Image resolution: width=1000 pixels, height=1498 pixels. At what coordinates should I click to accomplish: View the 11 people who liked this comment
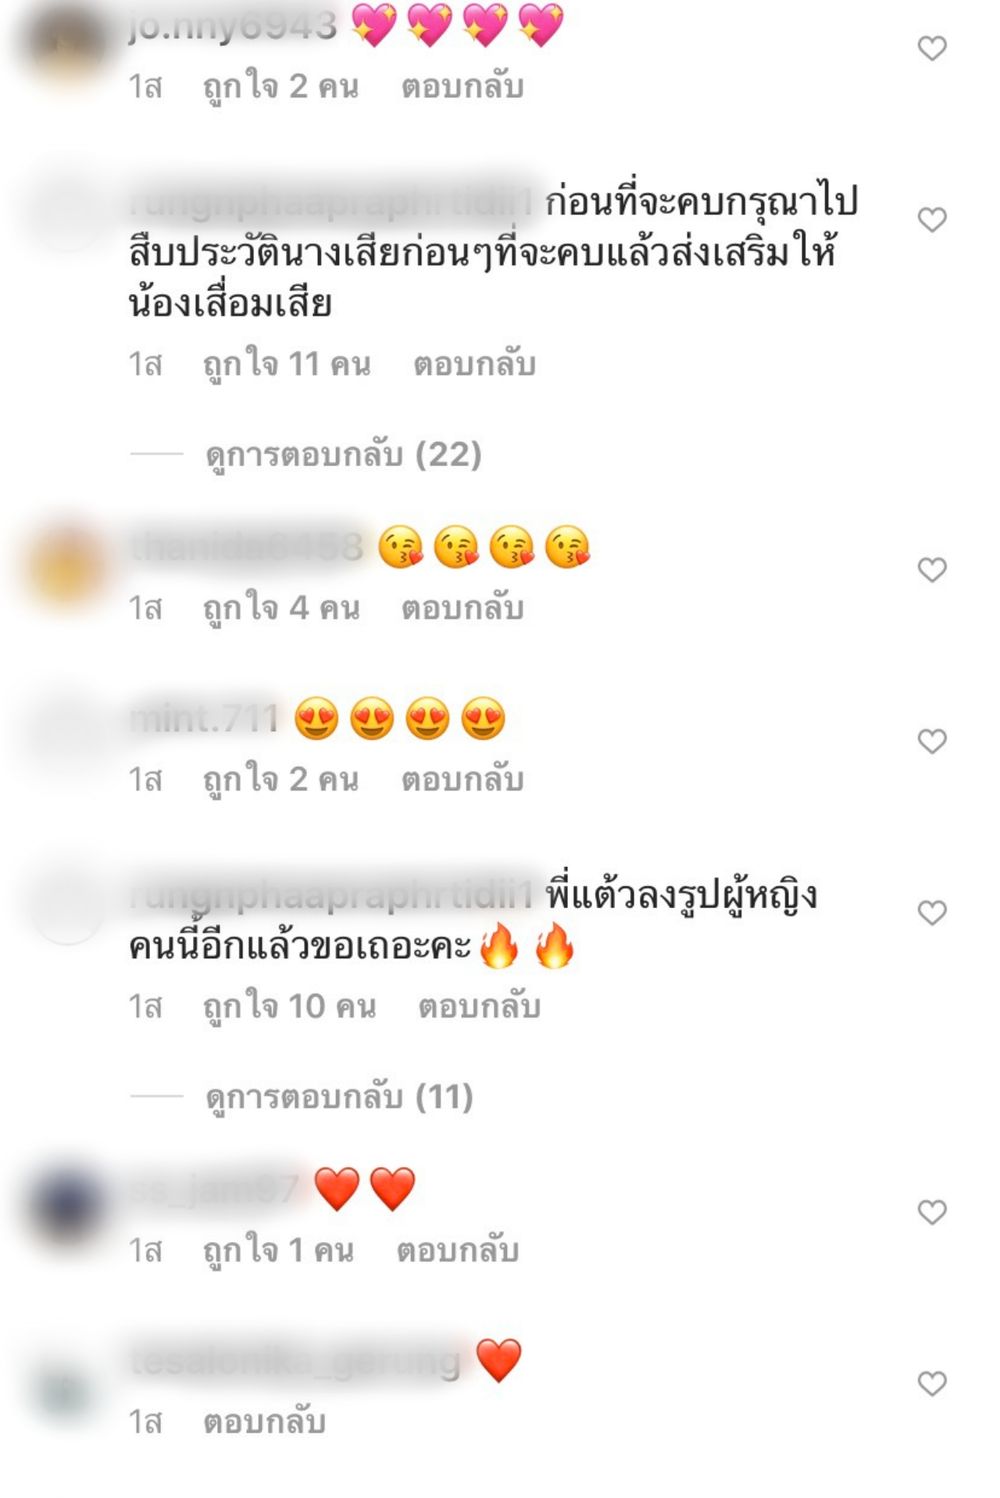click(286, 364)
